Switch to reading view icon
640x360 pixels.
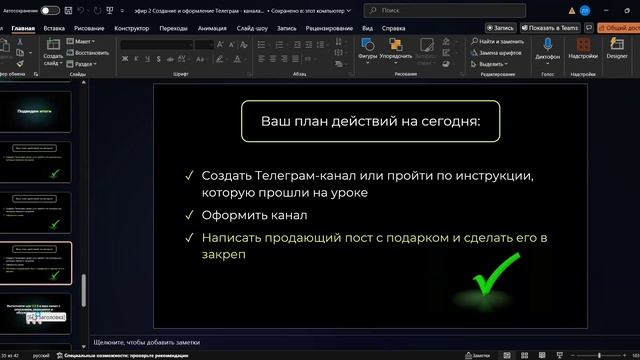click(542, 356)
